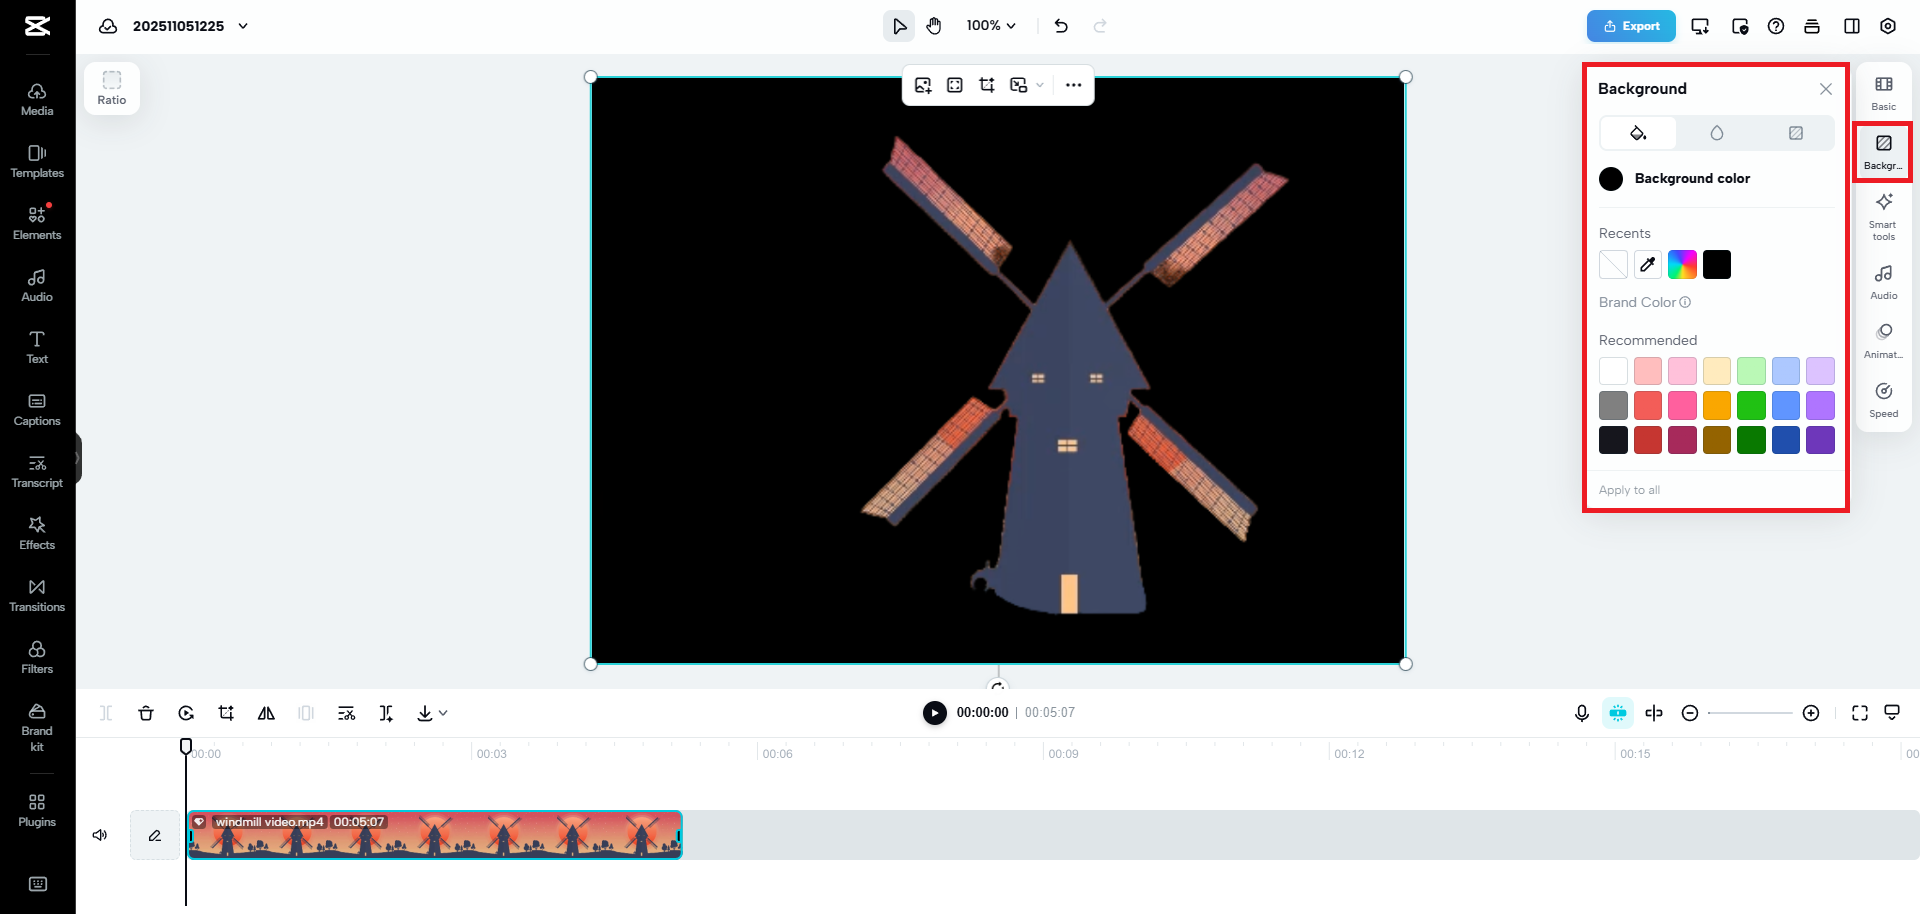Screen dimensions: 1920x914
Task: Click the pencil edit button beside the track
Action: (x=155, y=835)
